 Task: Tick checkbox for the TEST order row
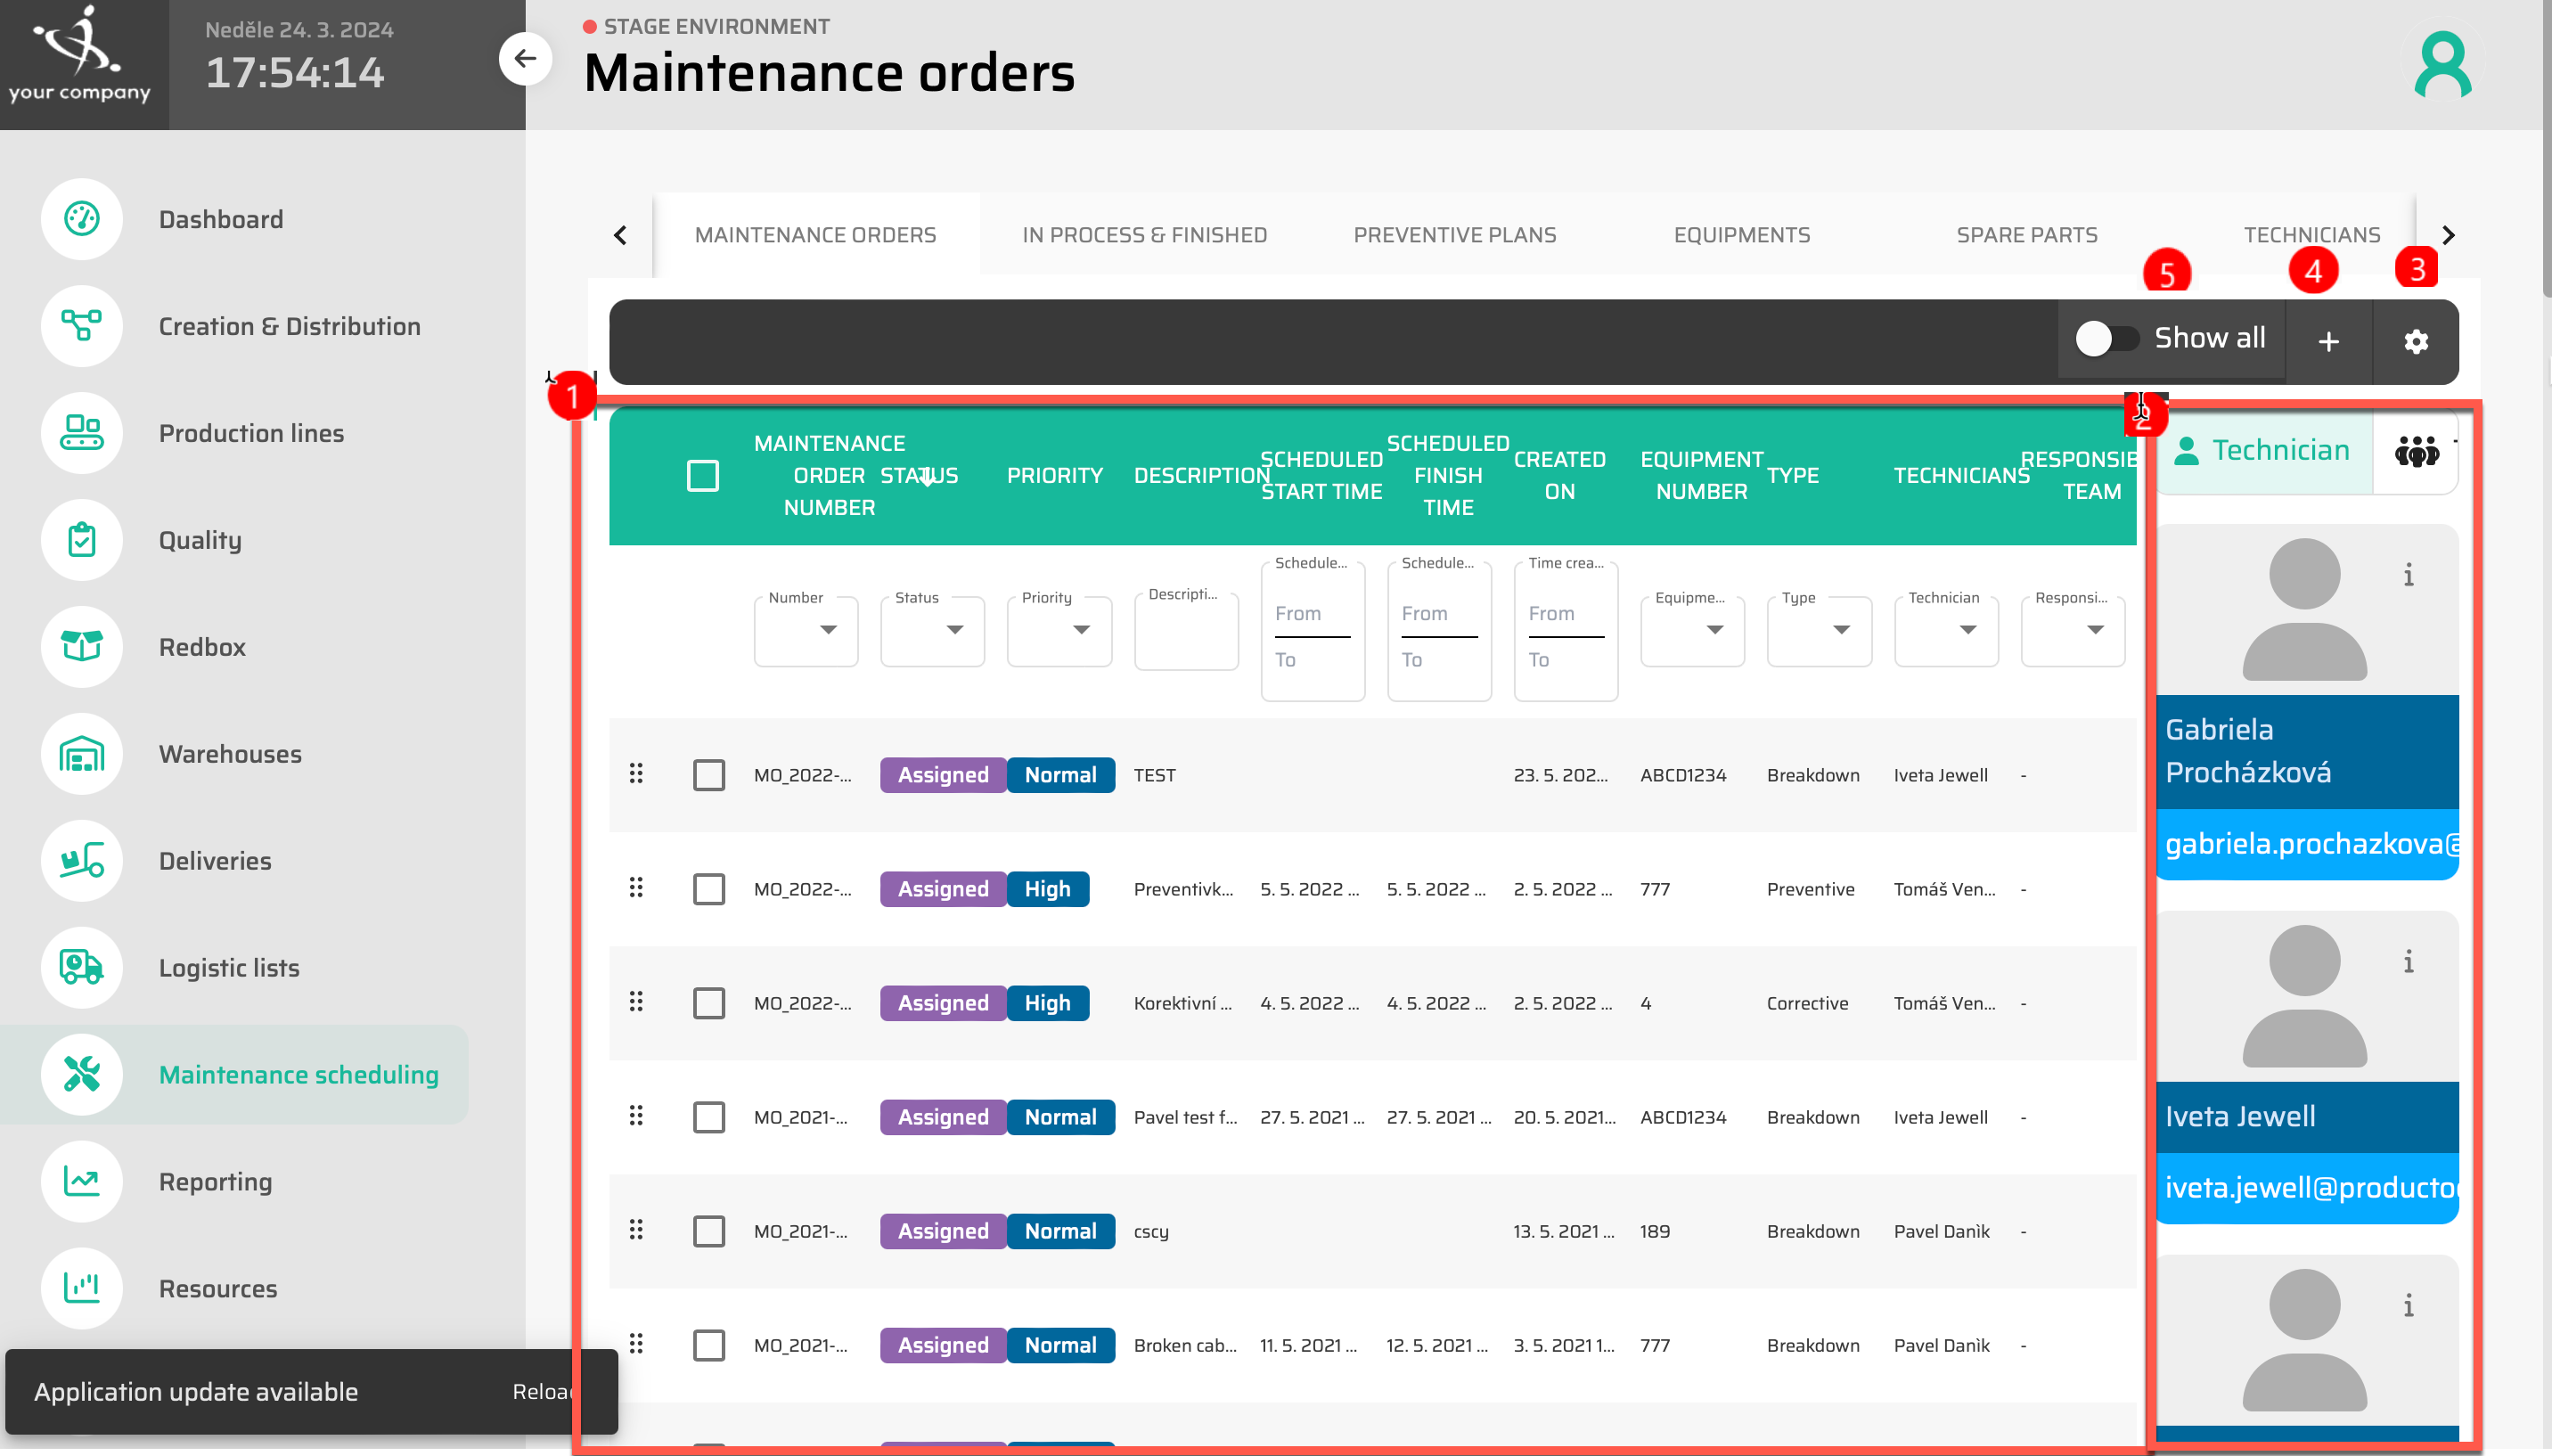click(x=709, y=775)
